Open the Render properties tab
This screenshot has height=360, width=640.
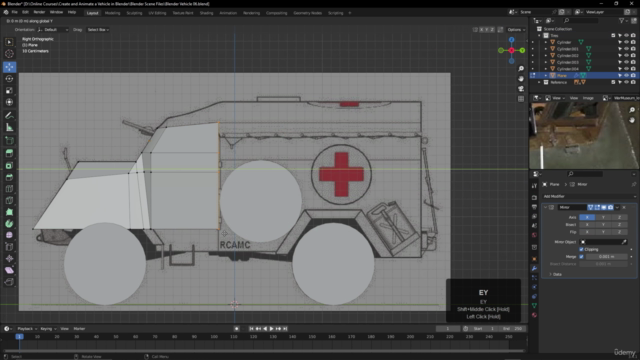click(534, 198)
